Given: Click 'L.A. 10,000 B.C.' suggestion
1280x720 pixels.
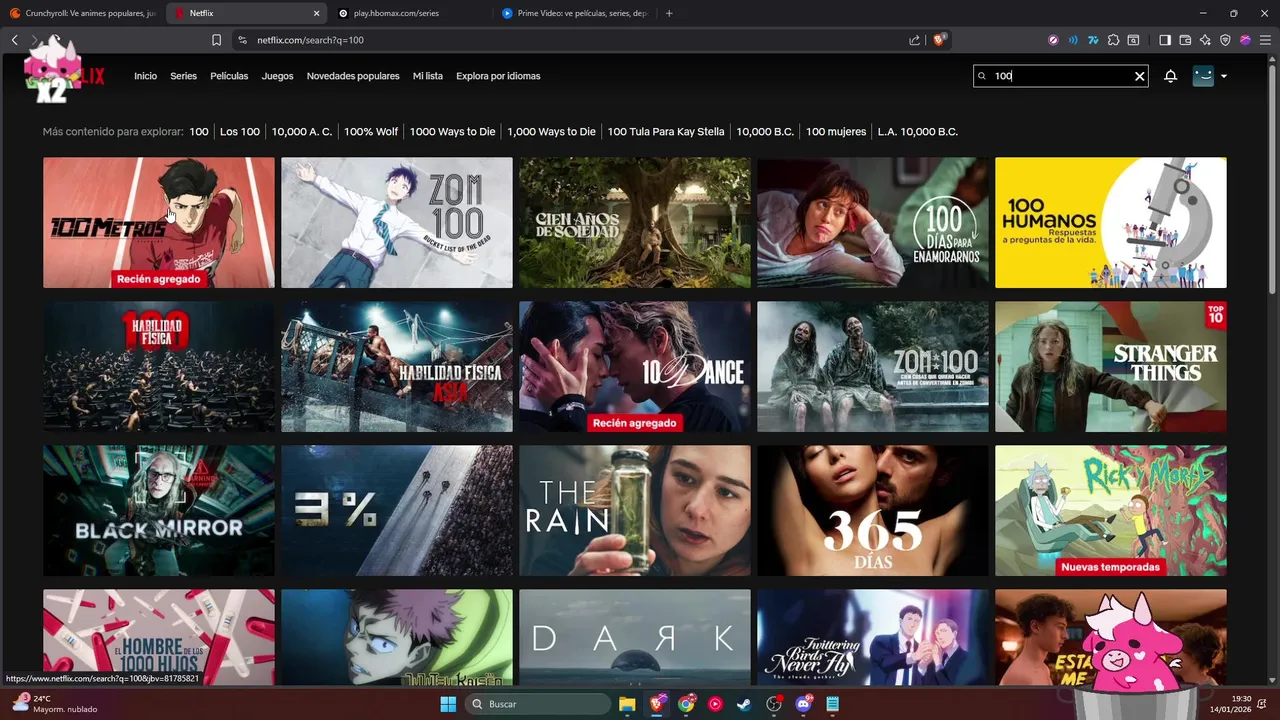Looking at the screenshot, I should point(918,132).
